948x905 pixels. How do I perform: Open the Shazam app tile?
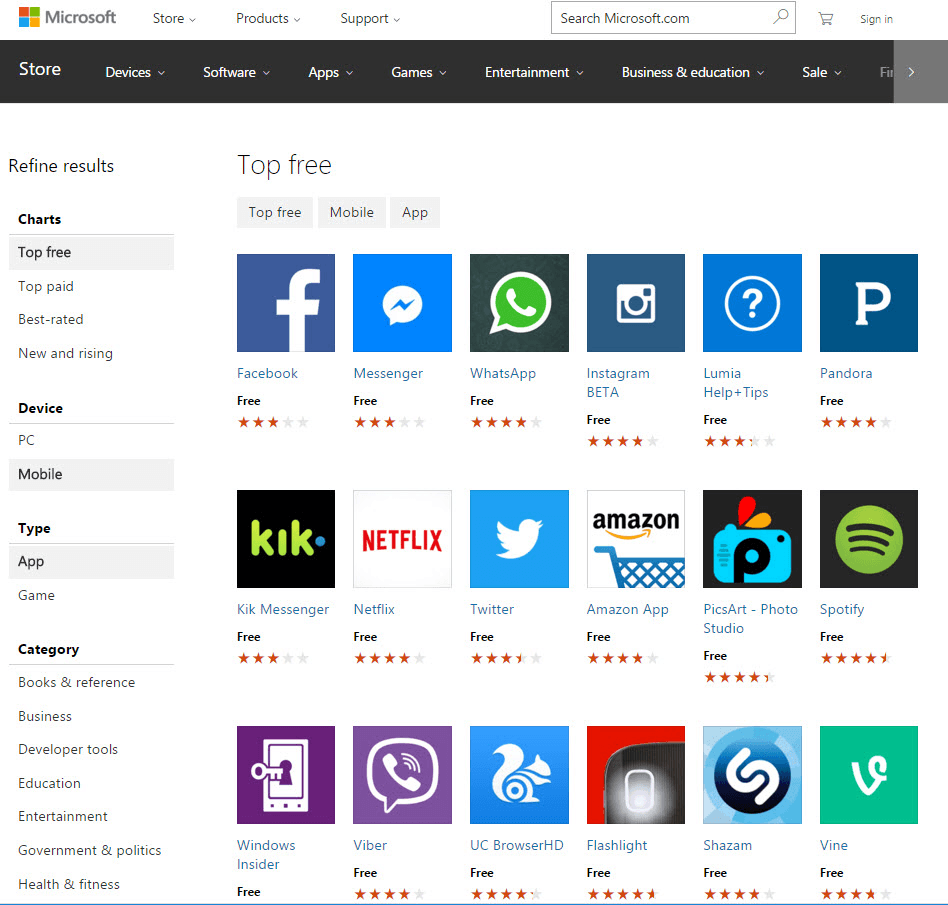(x=752, y=775)
